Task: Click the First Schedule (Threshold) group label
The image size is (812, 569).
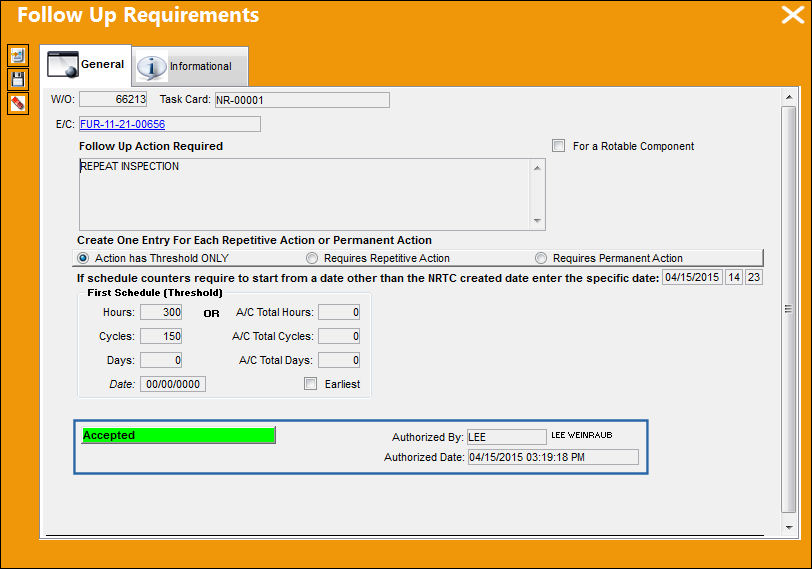Action: (x=155, y=293)
